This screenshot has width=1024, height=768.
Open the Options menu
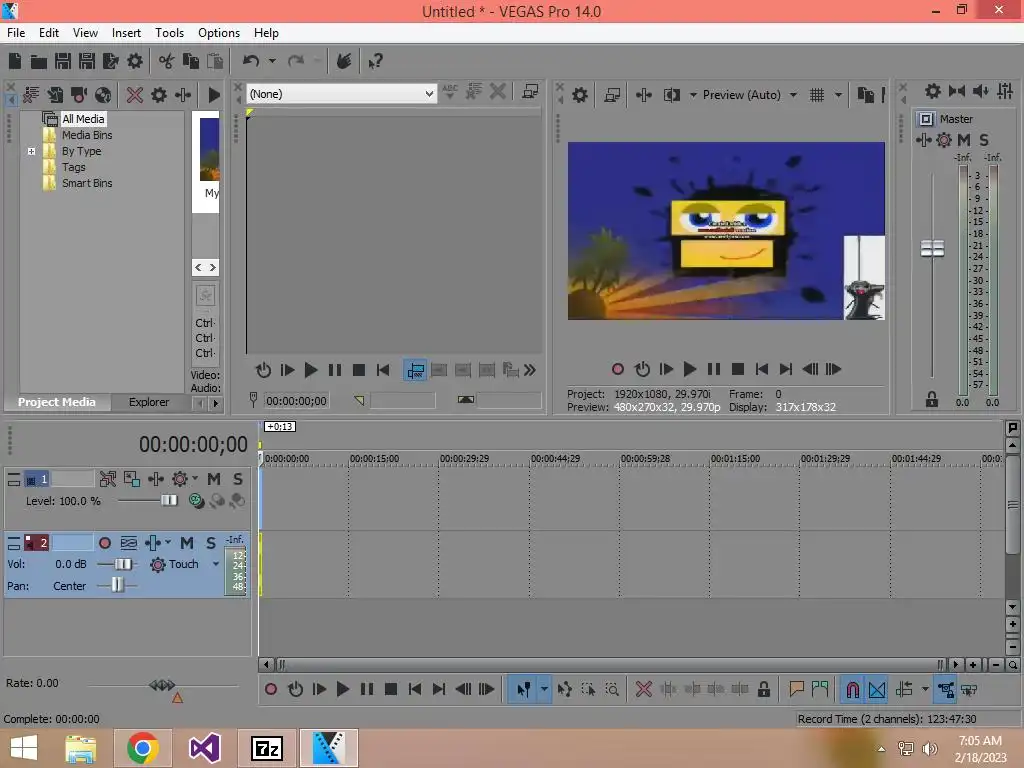219,33
